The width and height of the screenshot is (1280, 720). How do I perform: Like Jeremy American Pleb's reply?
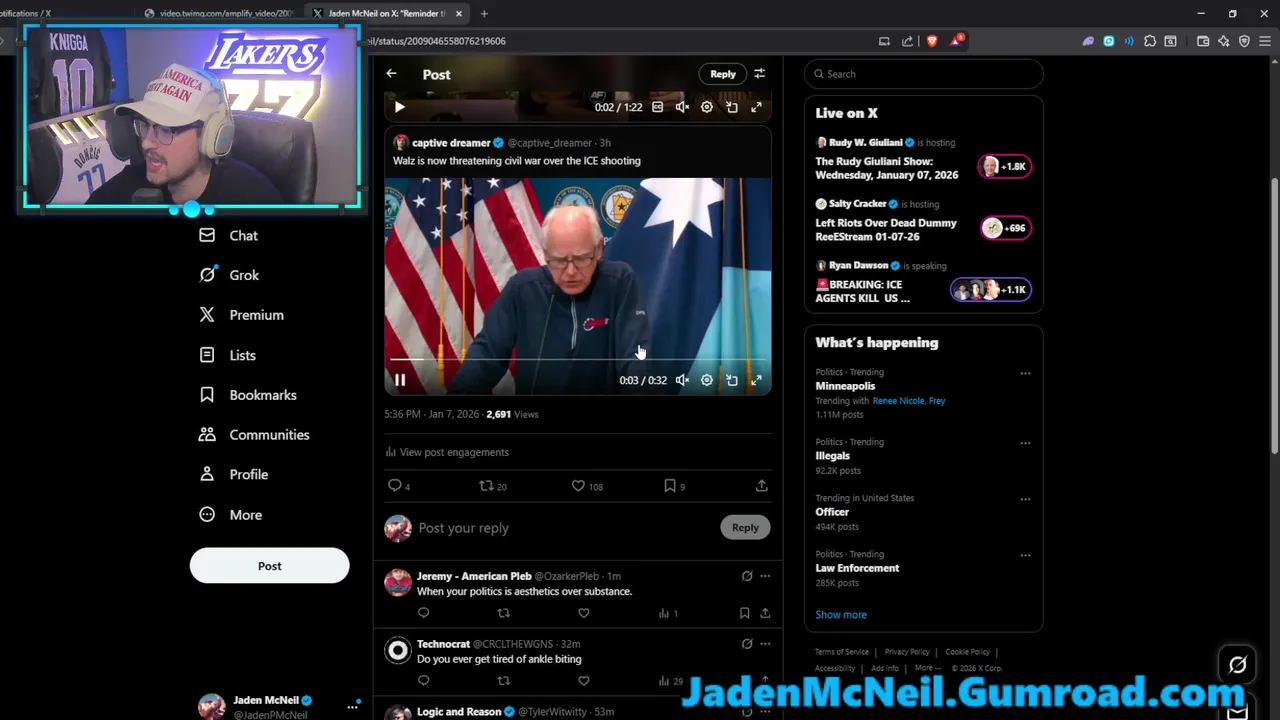(583, 613)
